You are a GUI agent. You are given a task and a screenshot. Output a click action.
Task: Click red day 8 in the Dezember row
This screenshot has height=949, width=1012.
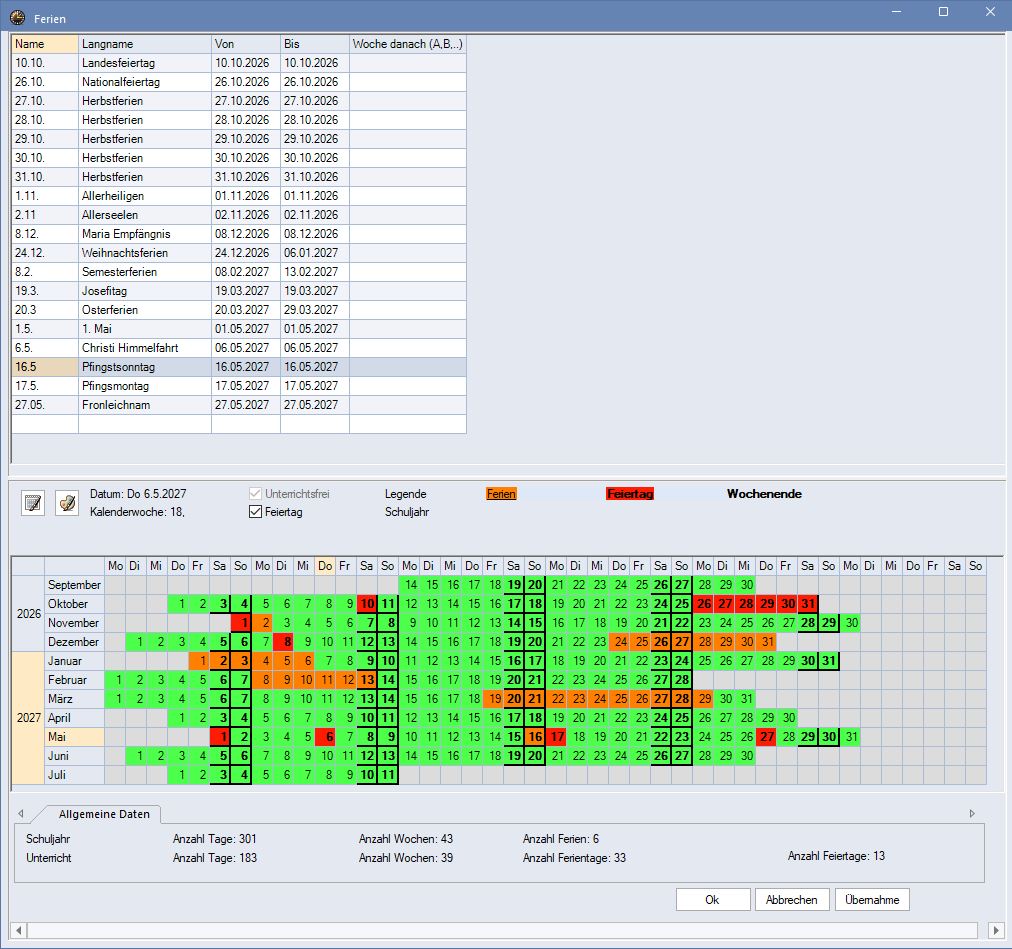[283, 642]
